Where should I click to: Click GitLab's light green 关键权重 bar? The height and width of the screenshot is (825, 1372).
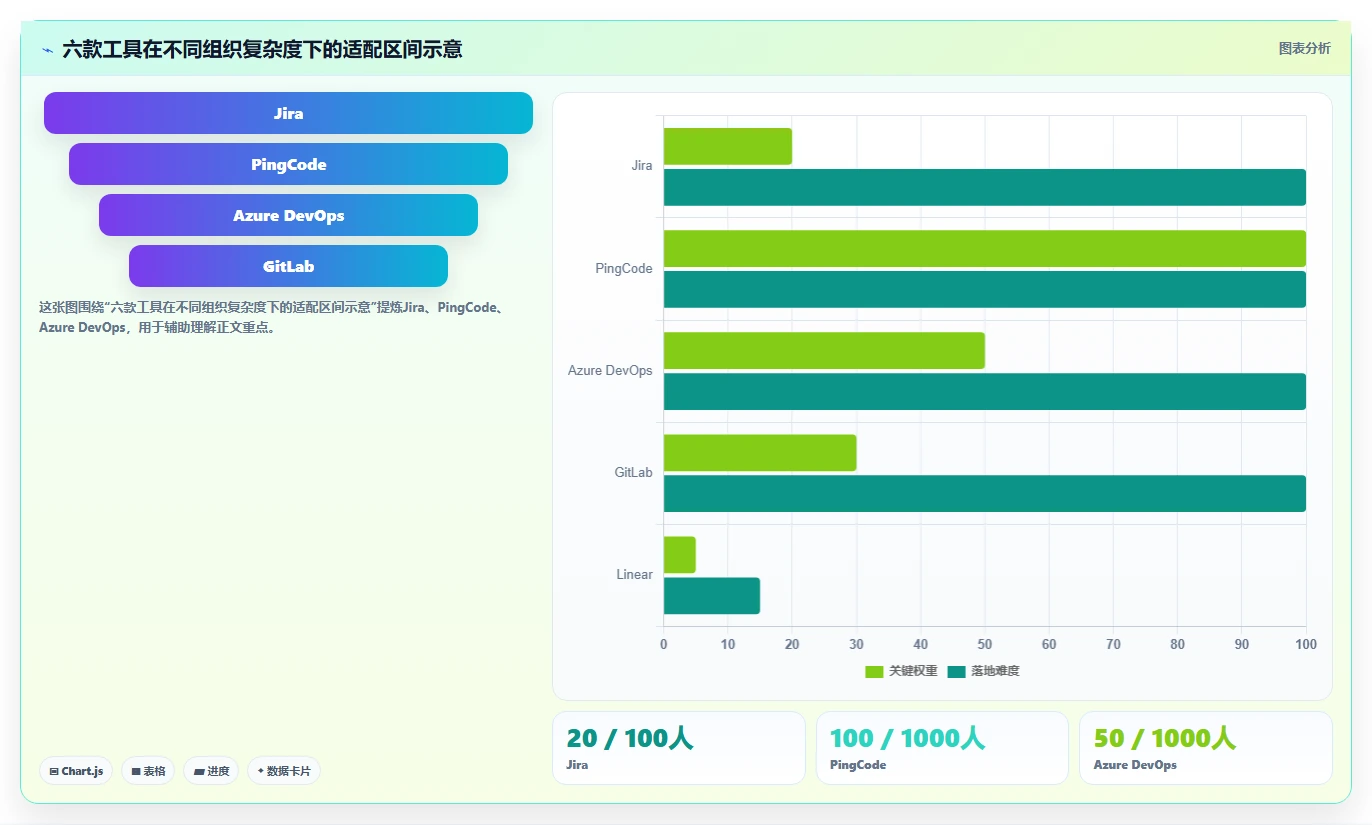click(x=760, y=452)
